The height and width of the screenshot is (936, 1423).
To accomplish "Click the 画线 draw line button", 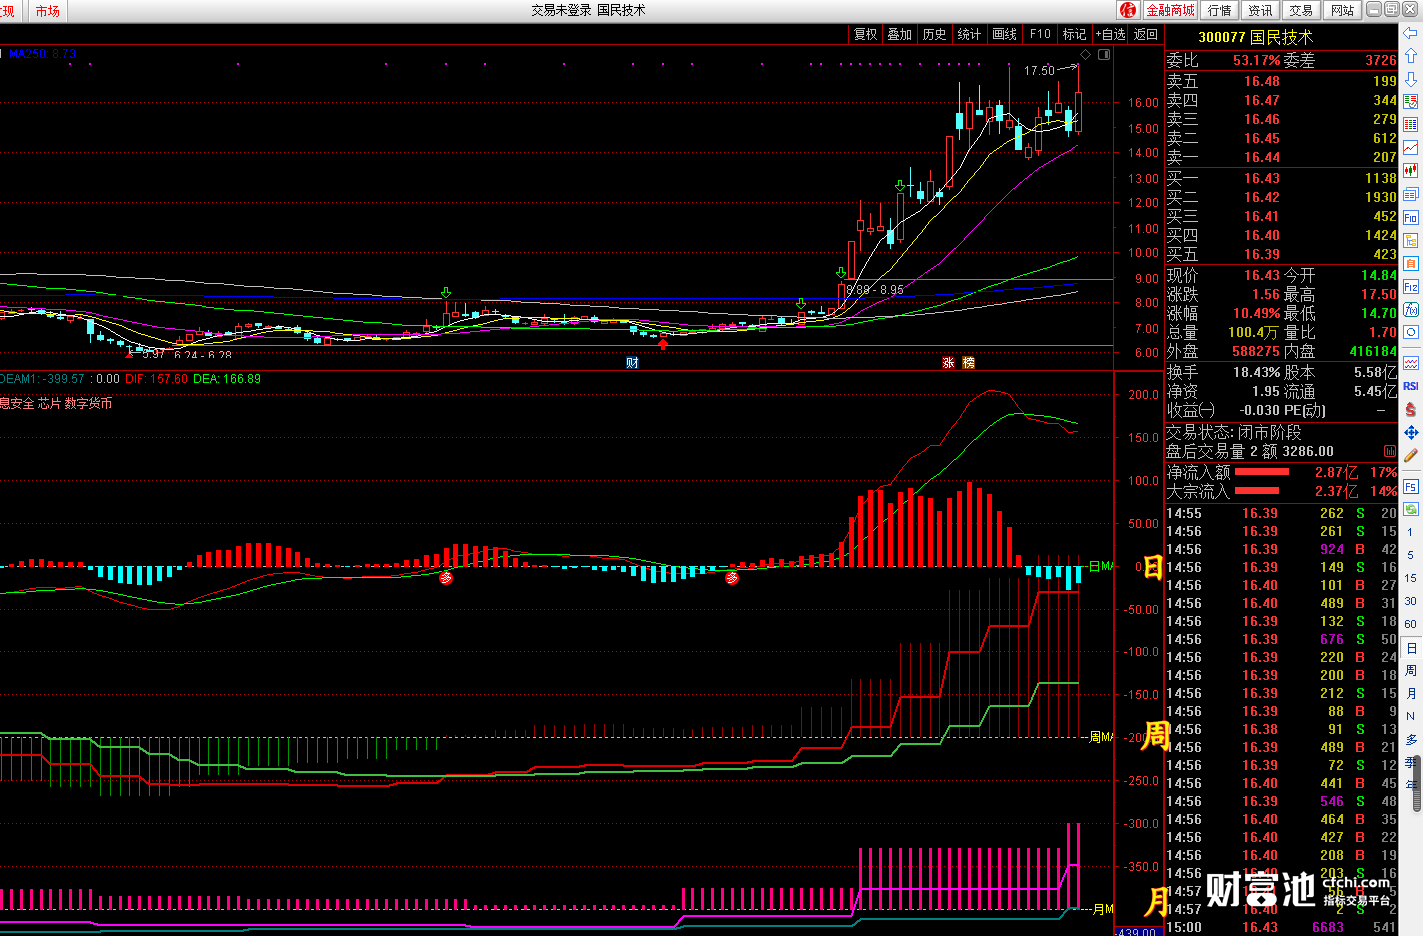I will (1005, 34).
